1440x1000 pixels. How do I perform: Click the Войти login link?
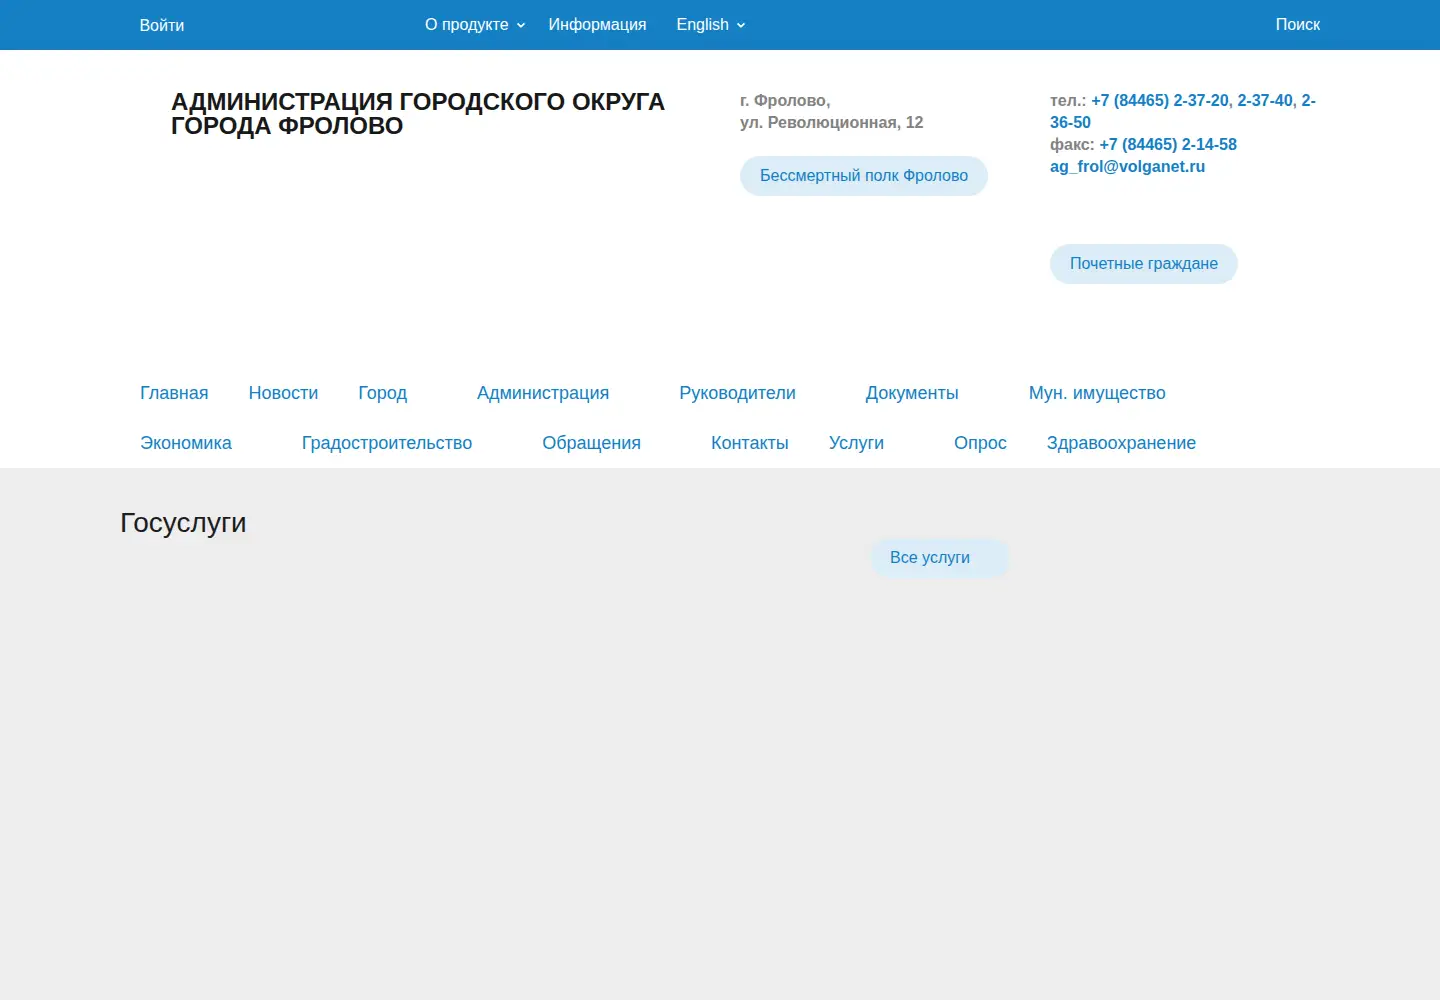tap(161, 25)
